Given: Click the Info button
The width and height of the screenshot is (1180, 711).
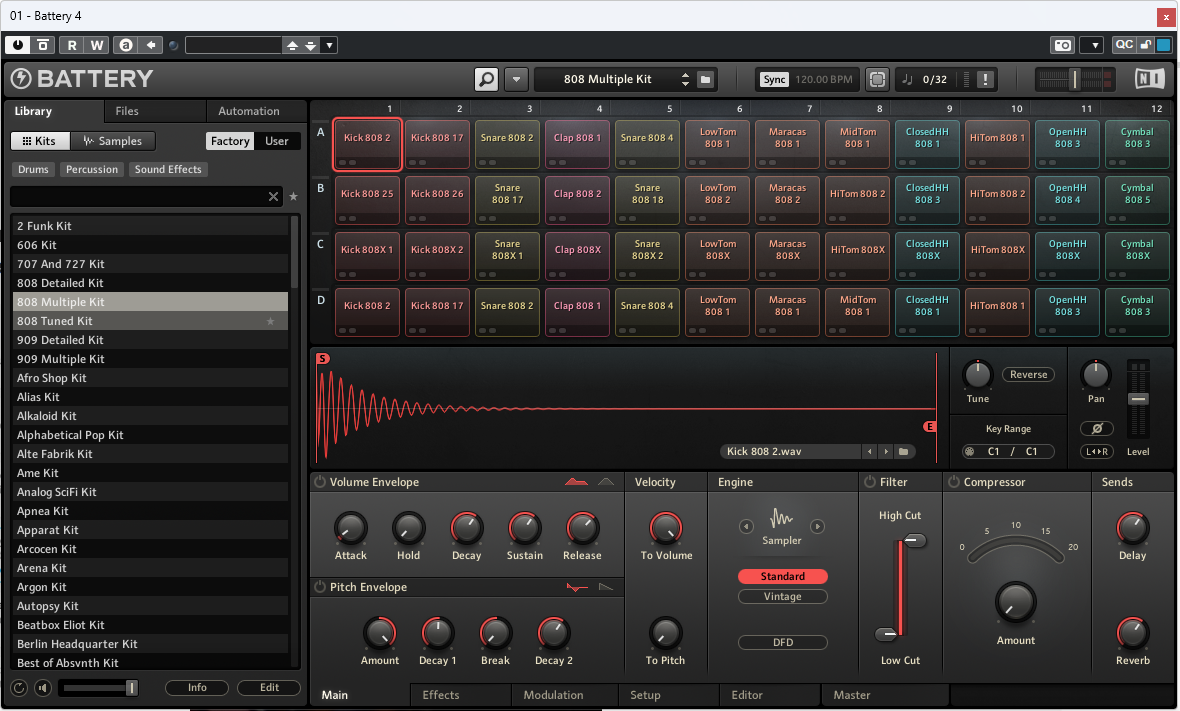Looking at the screenshot, I should click(x=197, y=688).
